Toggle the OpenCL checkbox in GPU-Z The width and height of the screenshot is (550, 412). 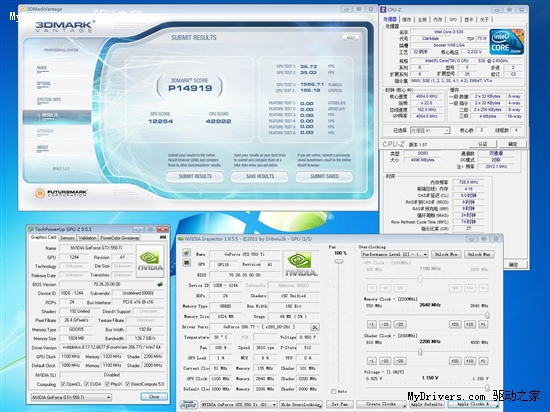[63, 384]
